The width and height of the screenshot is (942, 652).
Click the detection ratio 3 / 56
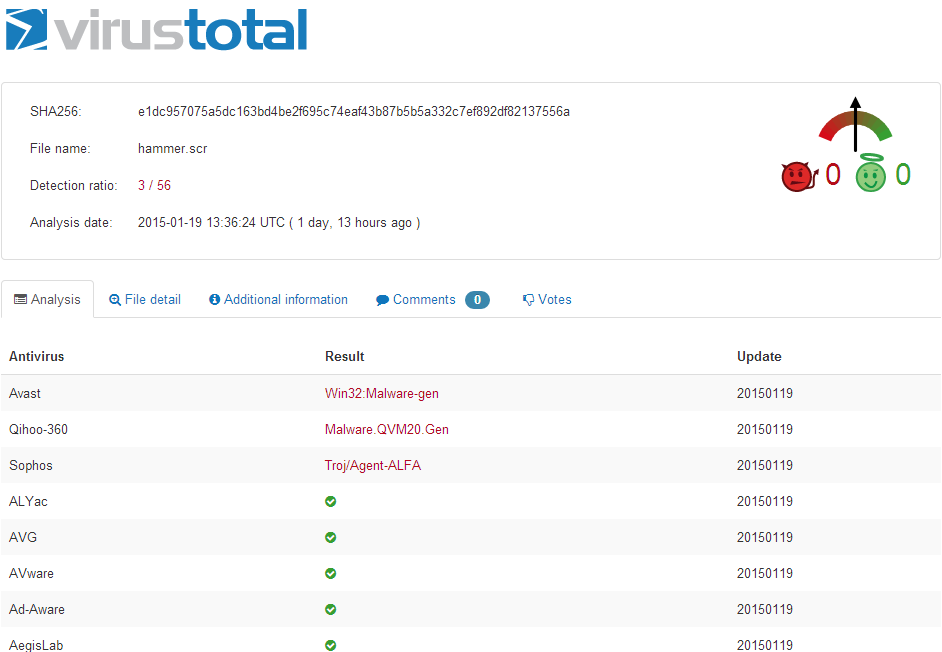click(x=154, y=185)
